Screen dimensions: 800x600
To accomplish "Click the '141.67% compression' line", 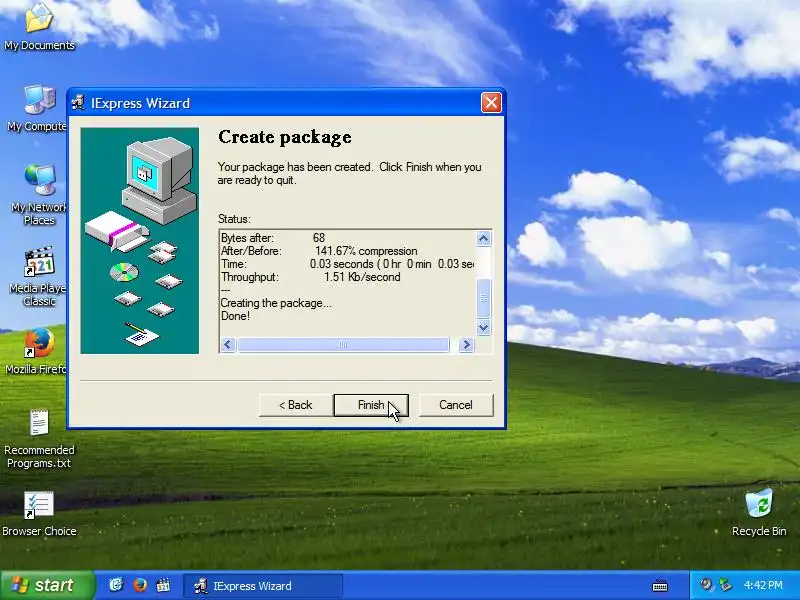I will [x=319, y=251].
